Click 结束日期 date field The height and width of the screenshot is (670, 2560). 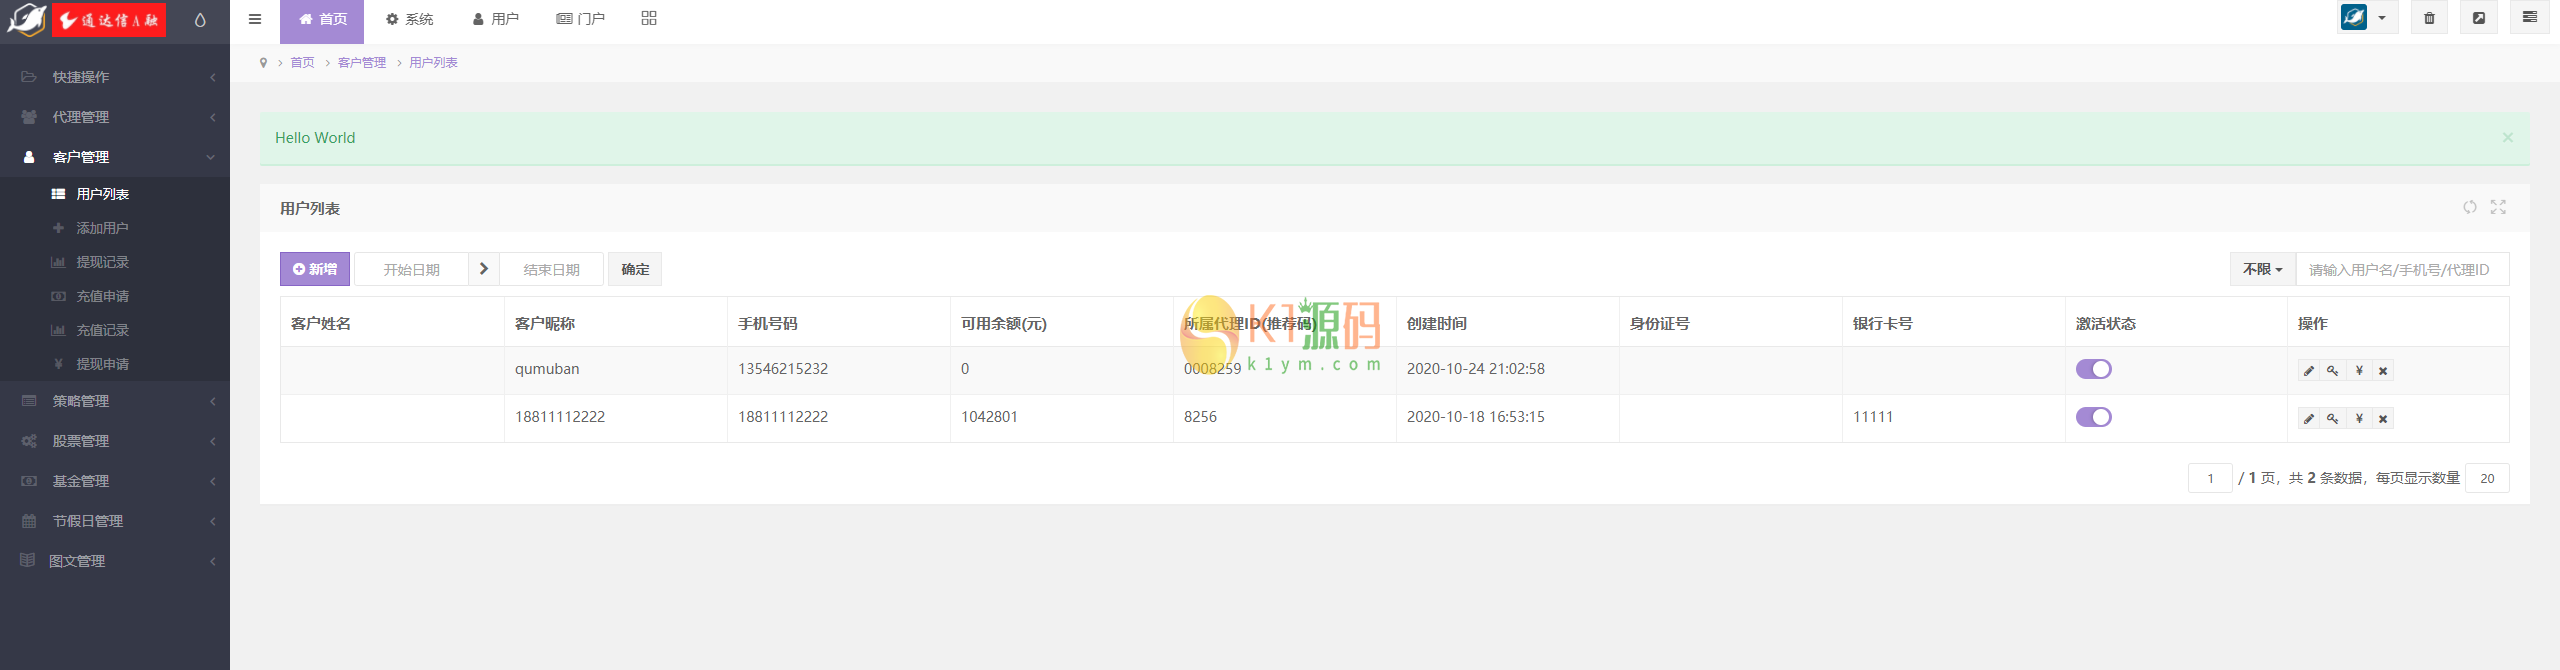pos(552,269)
